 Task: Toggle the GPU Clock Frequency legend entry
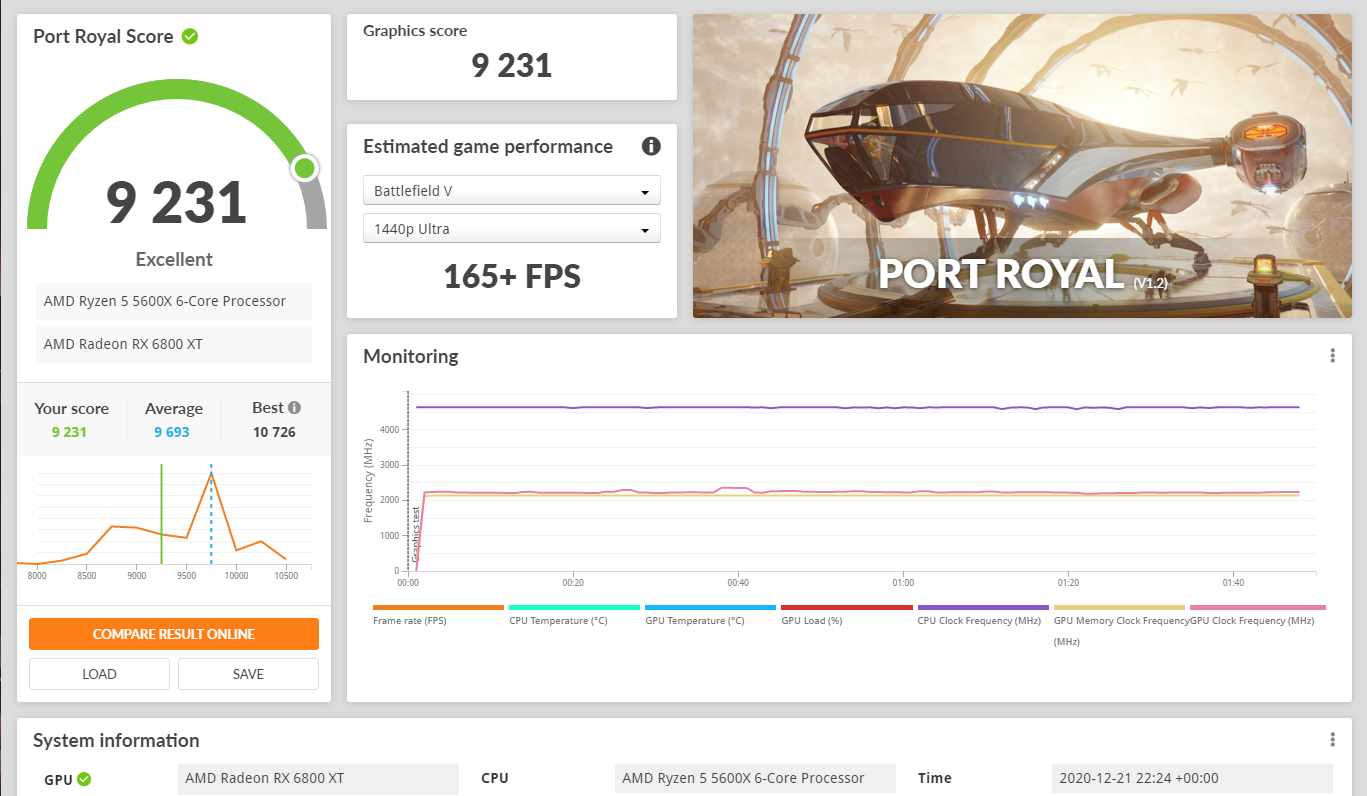pos(1256,613)
